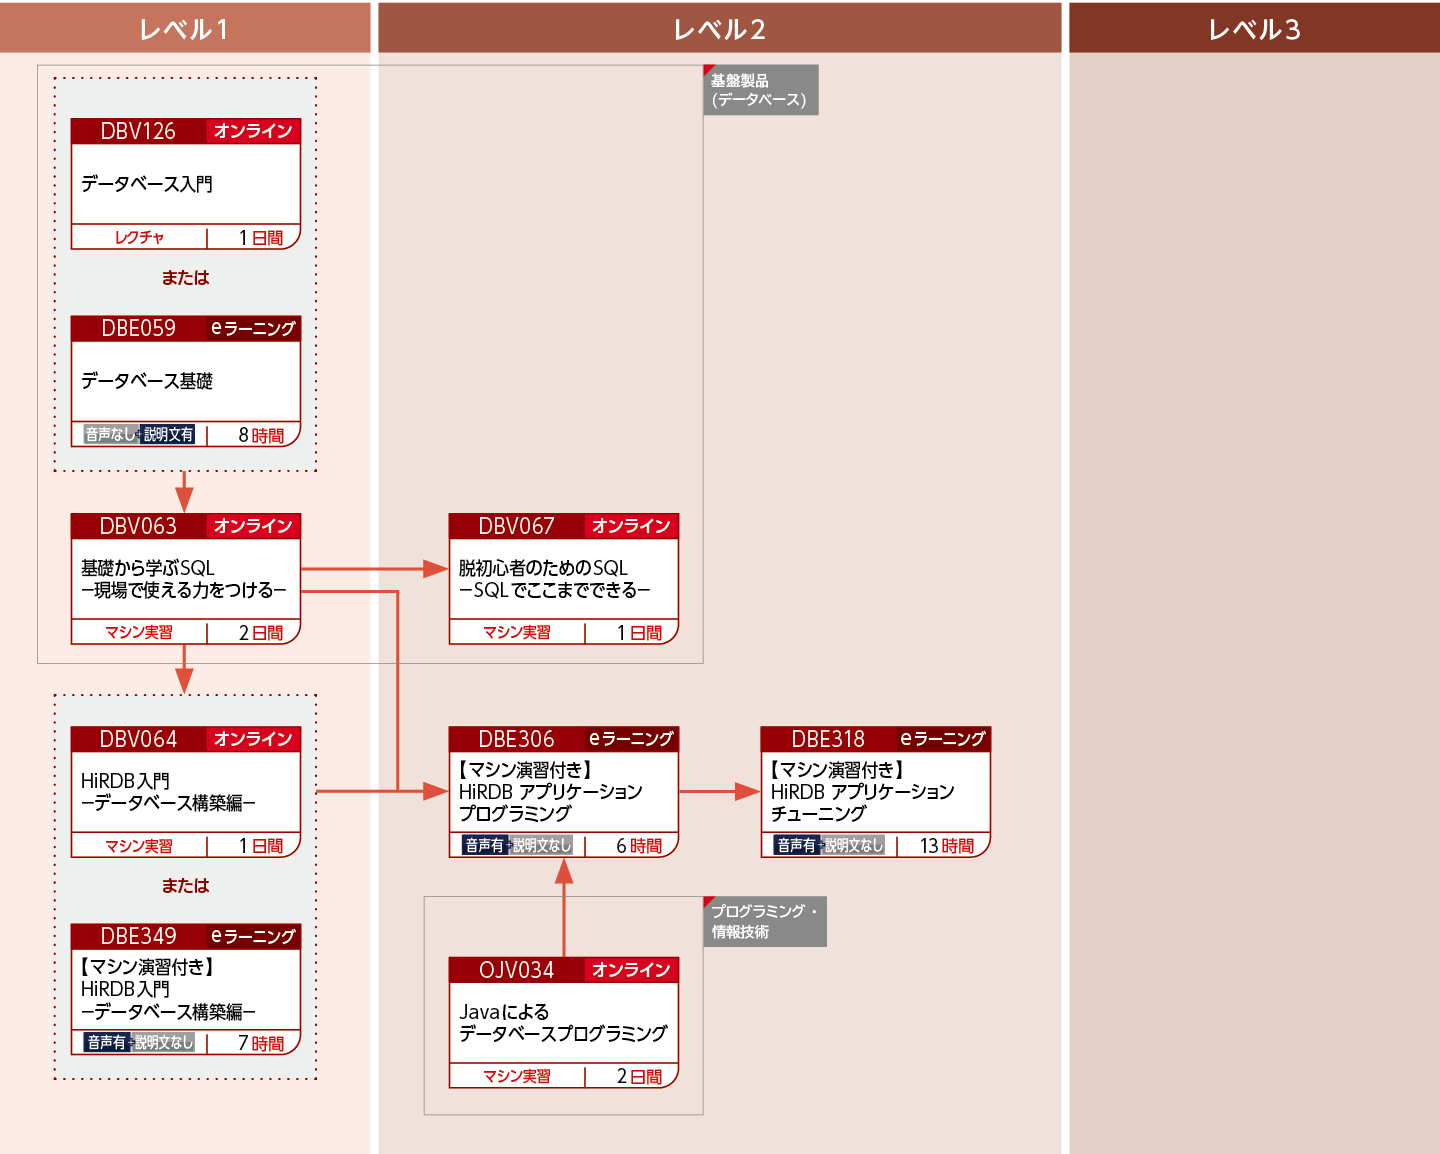Click the 7時間 duration on DBE349

(x=261, y=1043)
